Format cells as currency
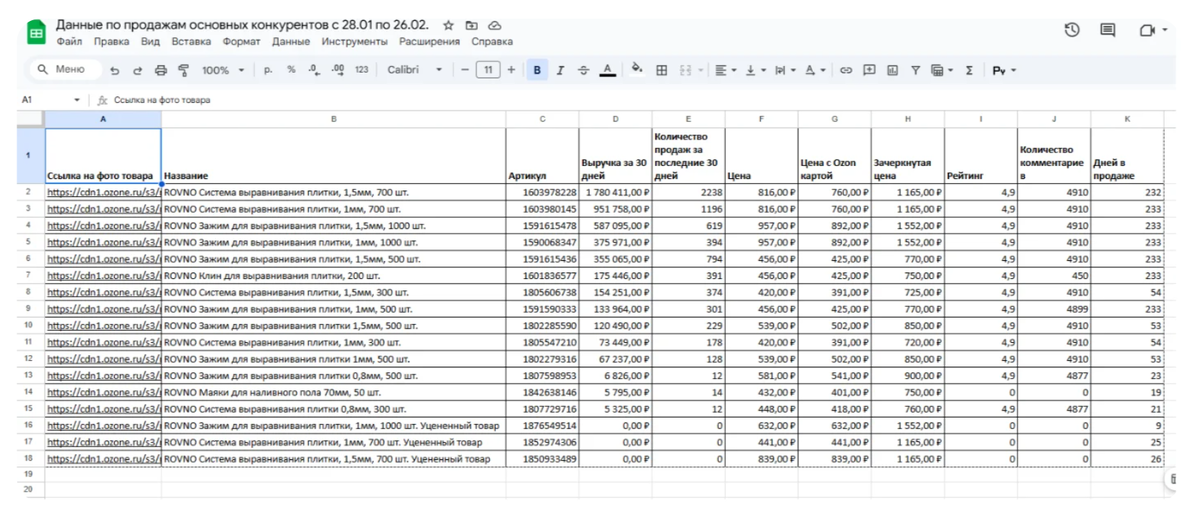1200x524 pixels. [268, 70]
